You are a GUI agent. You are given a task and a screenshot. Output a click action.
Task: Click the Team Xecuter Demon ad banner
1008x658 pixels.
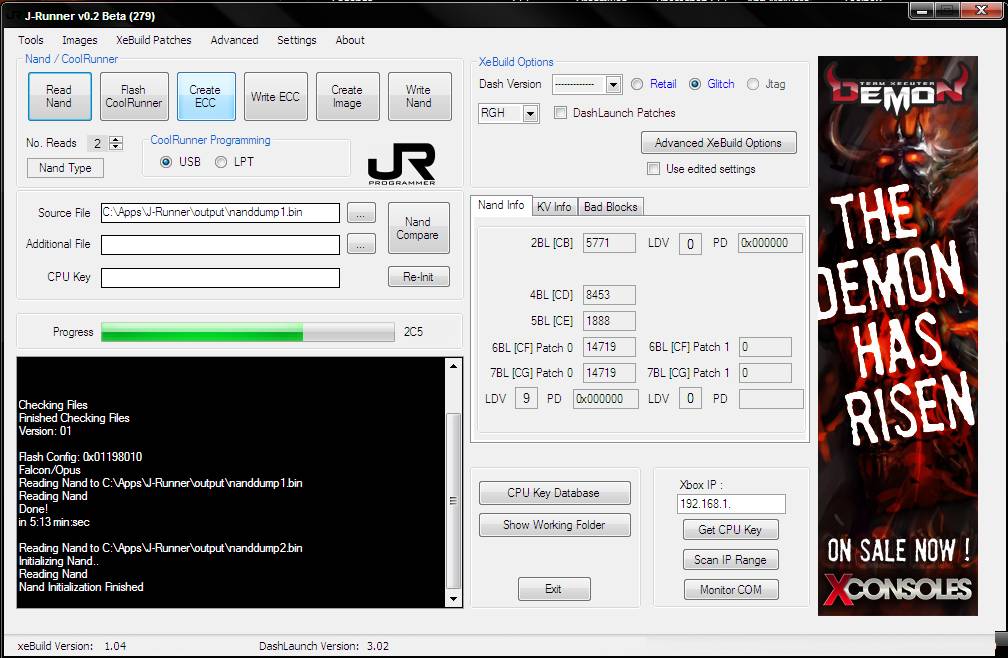click(x=897, y=335)
